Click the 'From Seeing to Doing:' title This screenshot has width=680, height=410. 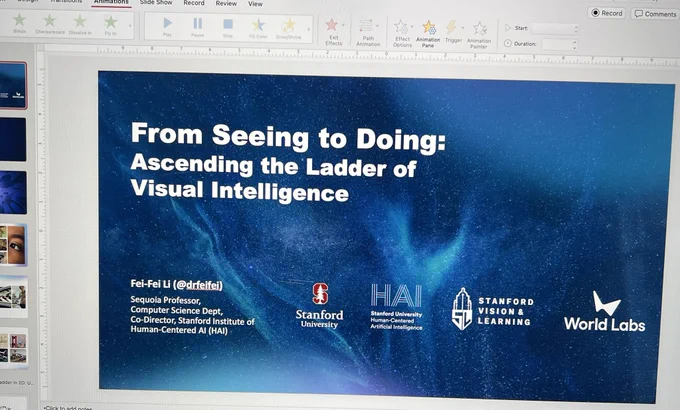click(288, 137)
